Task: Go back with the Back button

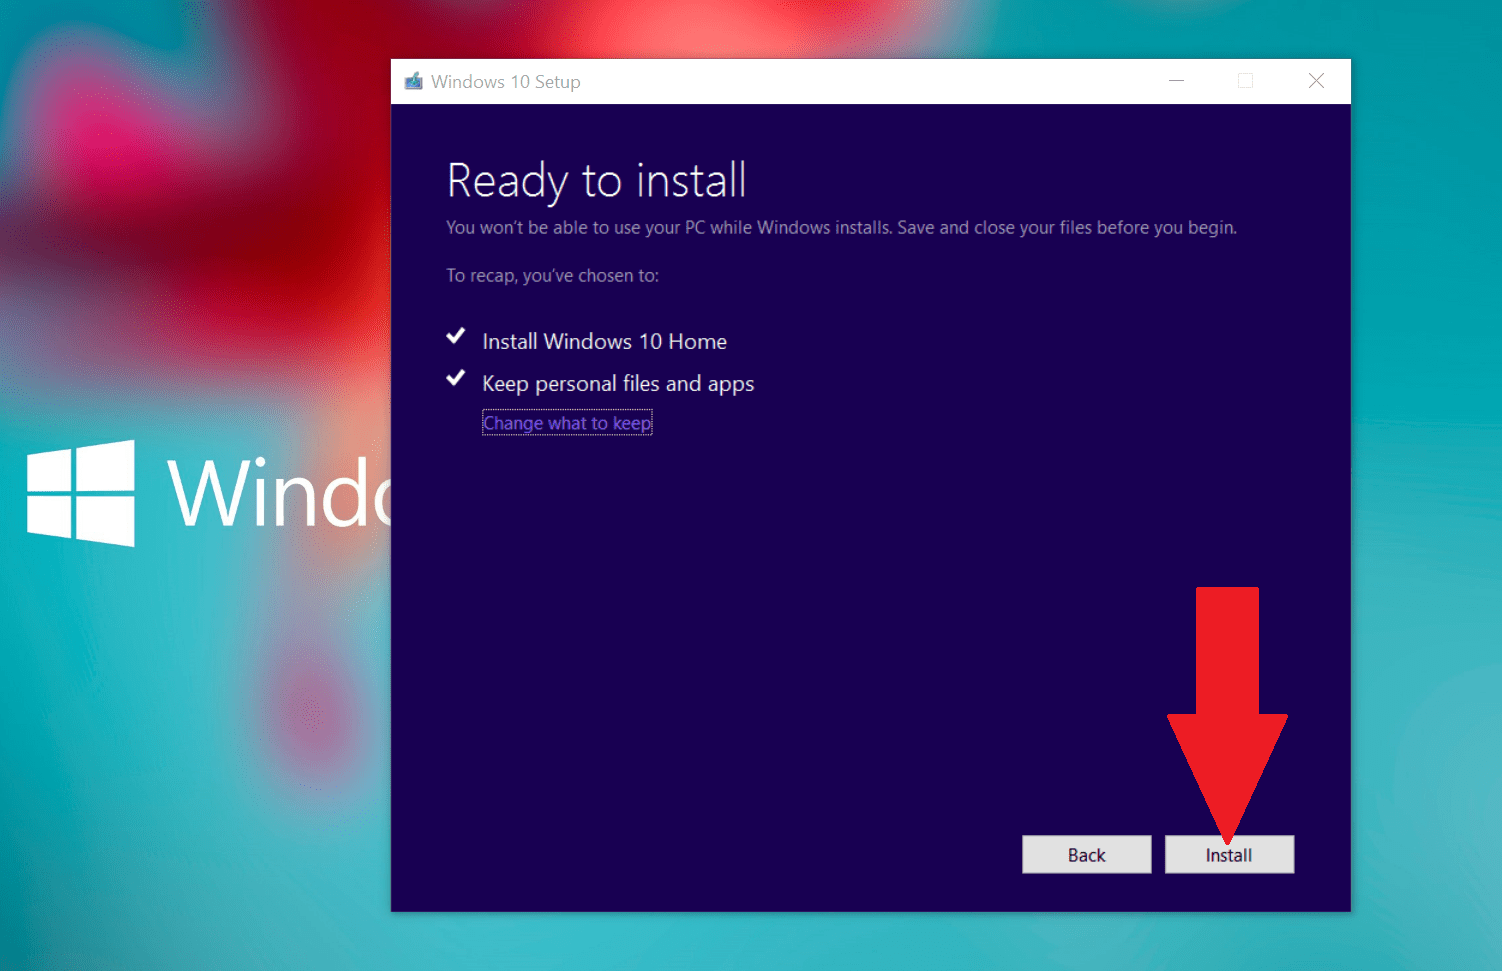Action: pos(1086,854)
